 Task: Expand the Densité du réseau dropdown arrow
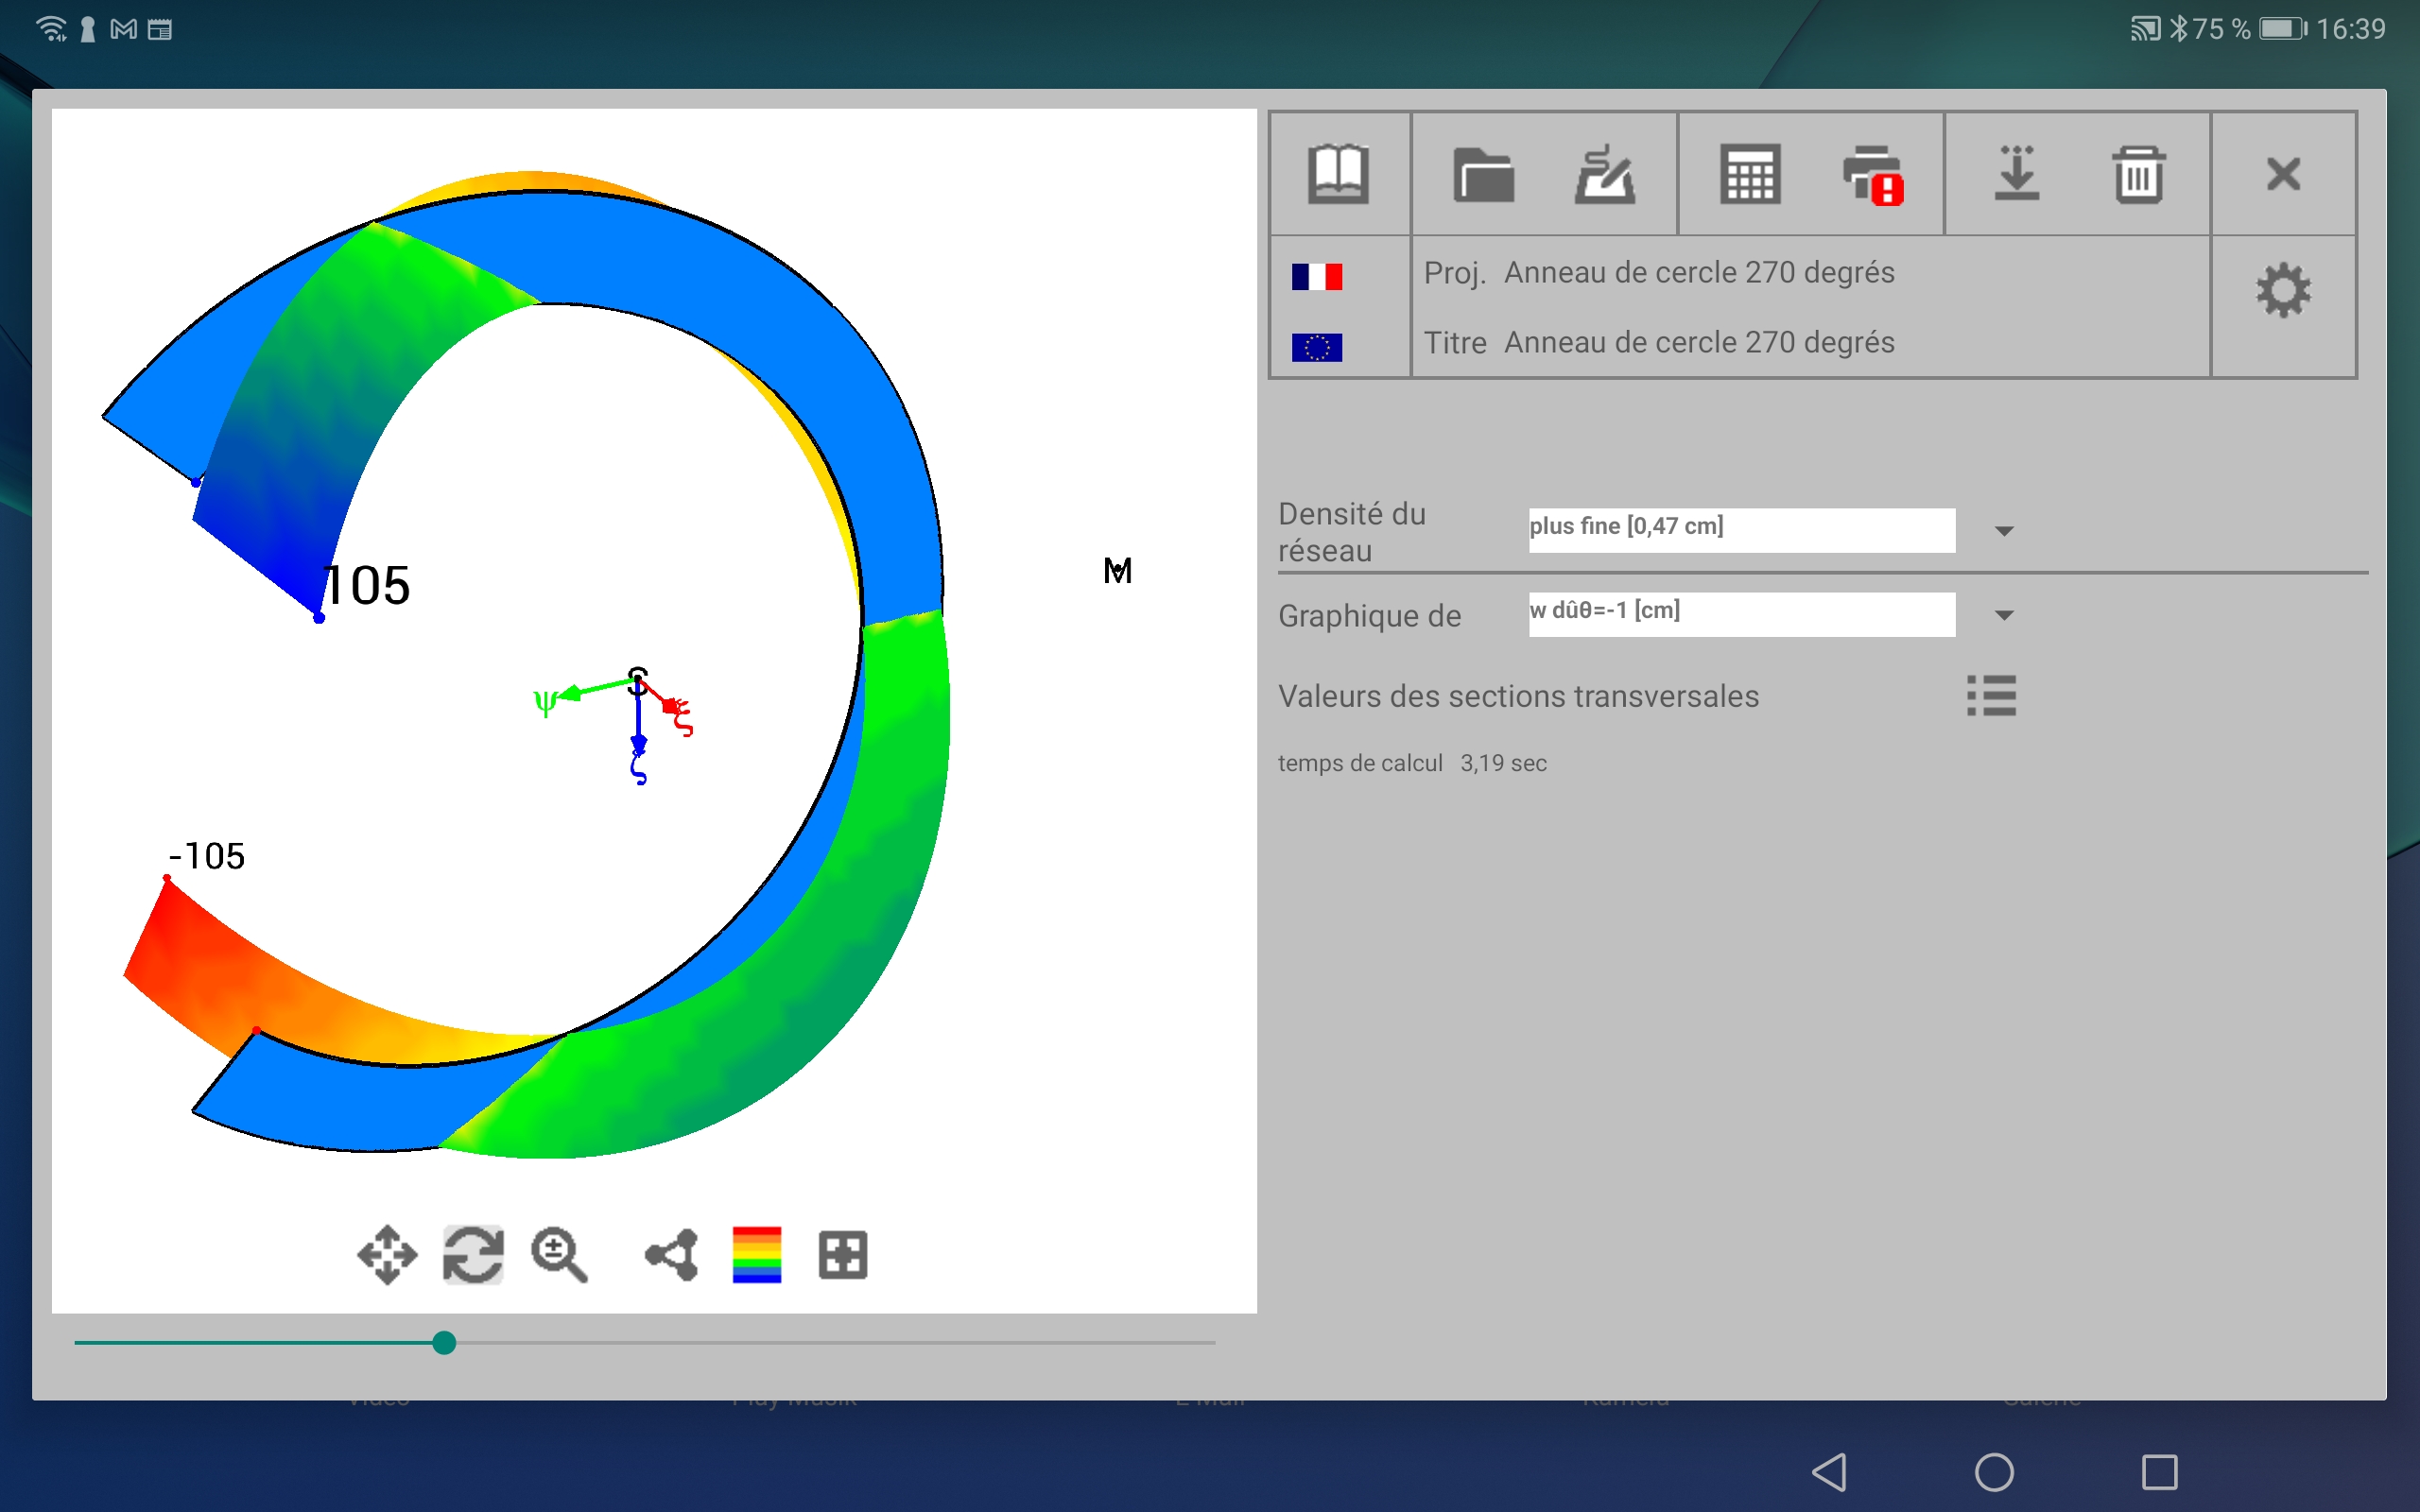pyautogui.click(x=2003, y=531)
